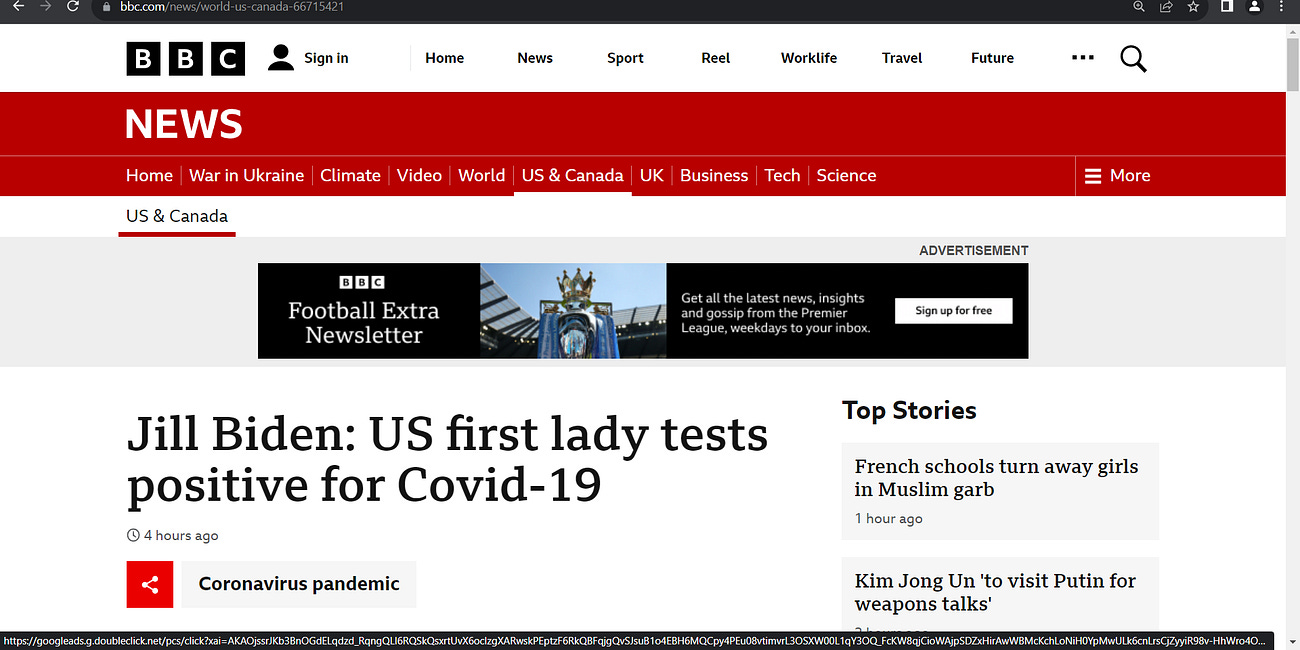This screenshot has width=1300, height=650.
Task: Select Business section
Action: [714, 175]
